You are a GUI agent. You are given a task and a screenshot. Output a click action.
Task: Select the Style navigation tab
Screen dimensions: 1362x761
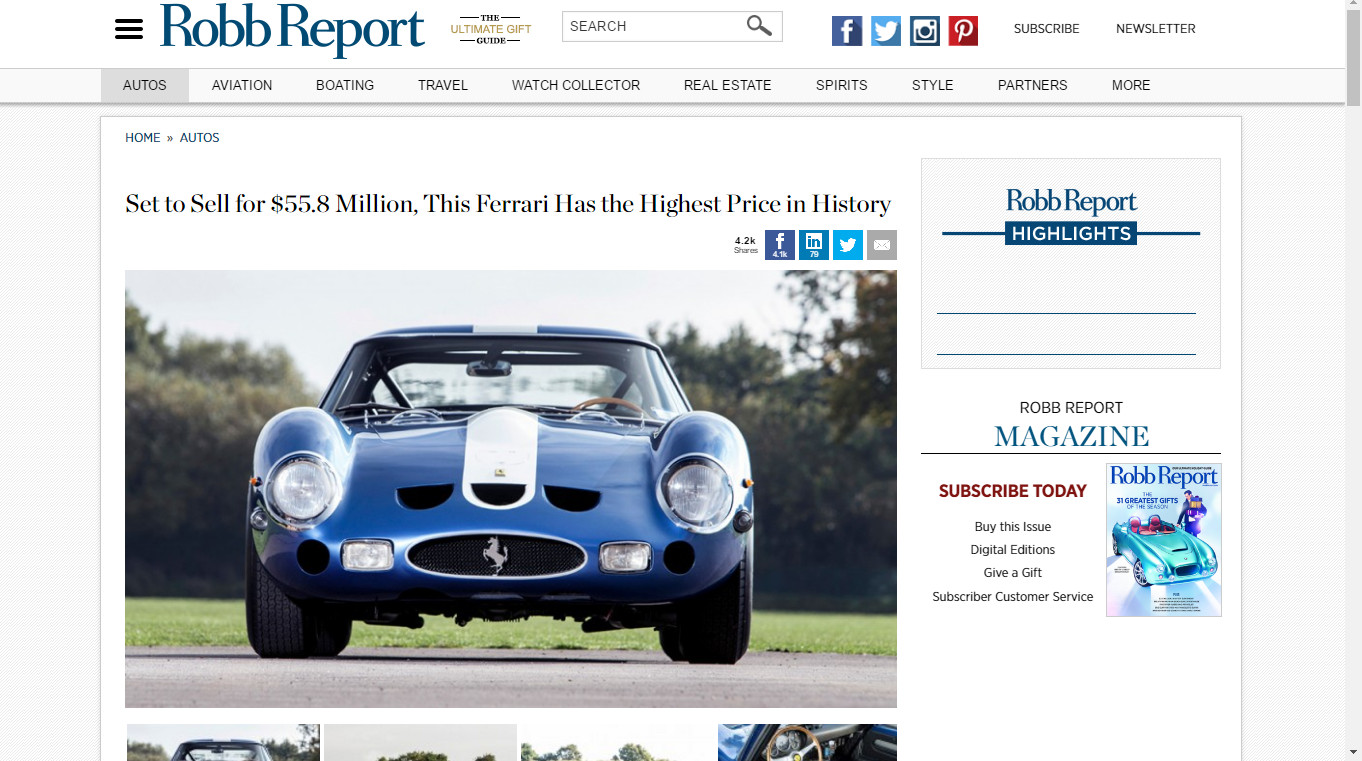coord(933,85)
